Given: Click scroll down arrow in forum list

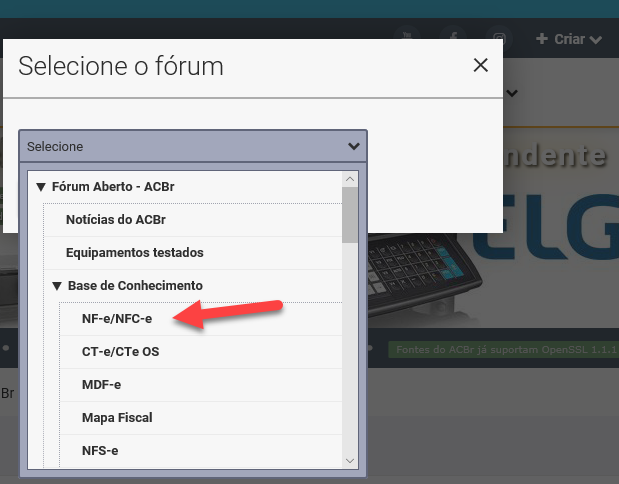Looking at the screenshot, I should (x=350, y=461).
